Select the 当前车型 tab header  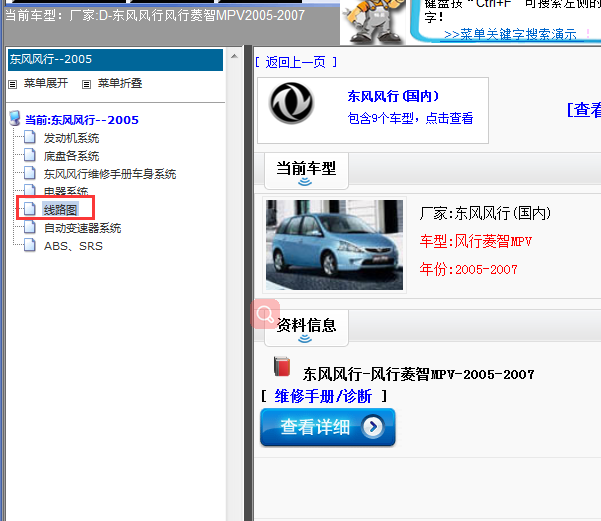[x=306, y=171]
